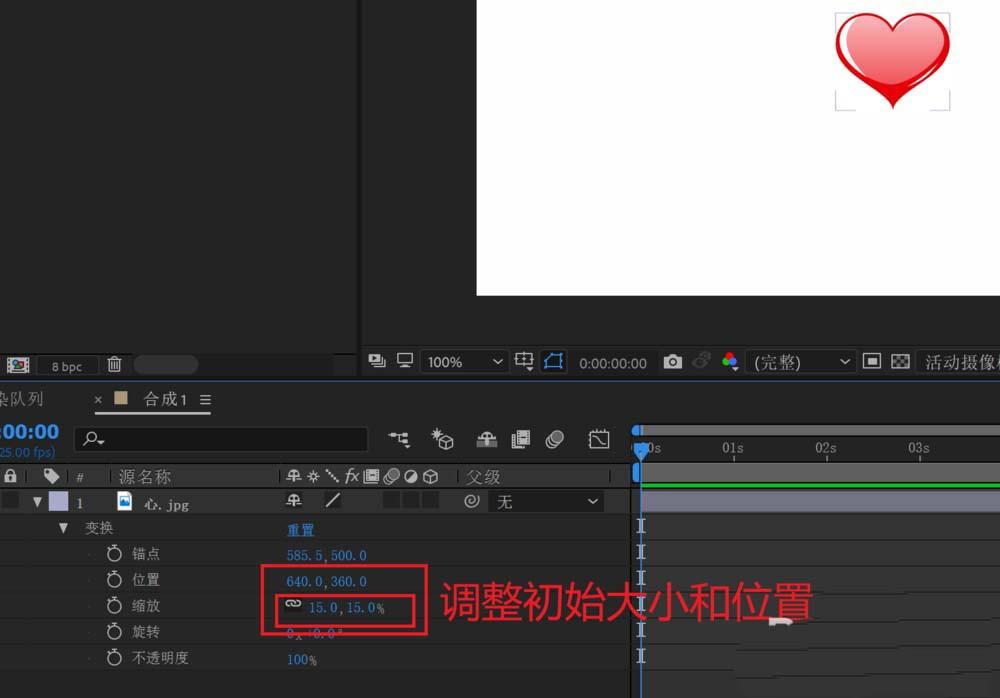Open the Composition Mini-Flowchart icon
This screenshot has width=1000, height=698.
pyautogui.click(x=398, y=439)
